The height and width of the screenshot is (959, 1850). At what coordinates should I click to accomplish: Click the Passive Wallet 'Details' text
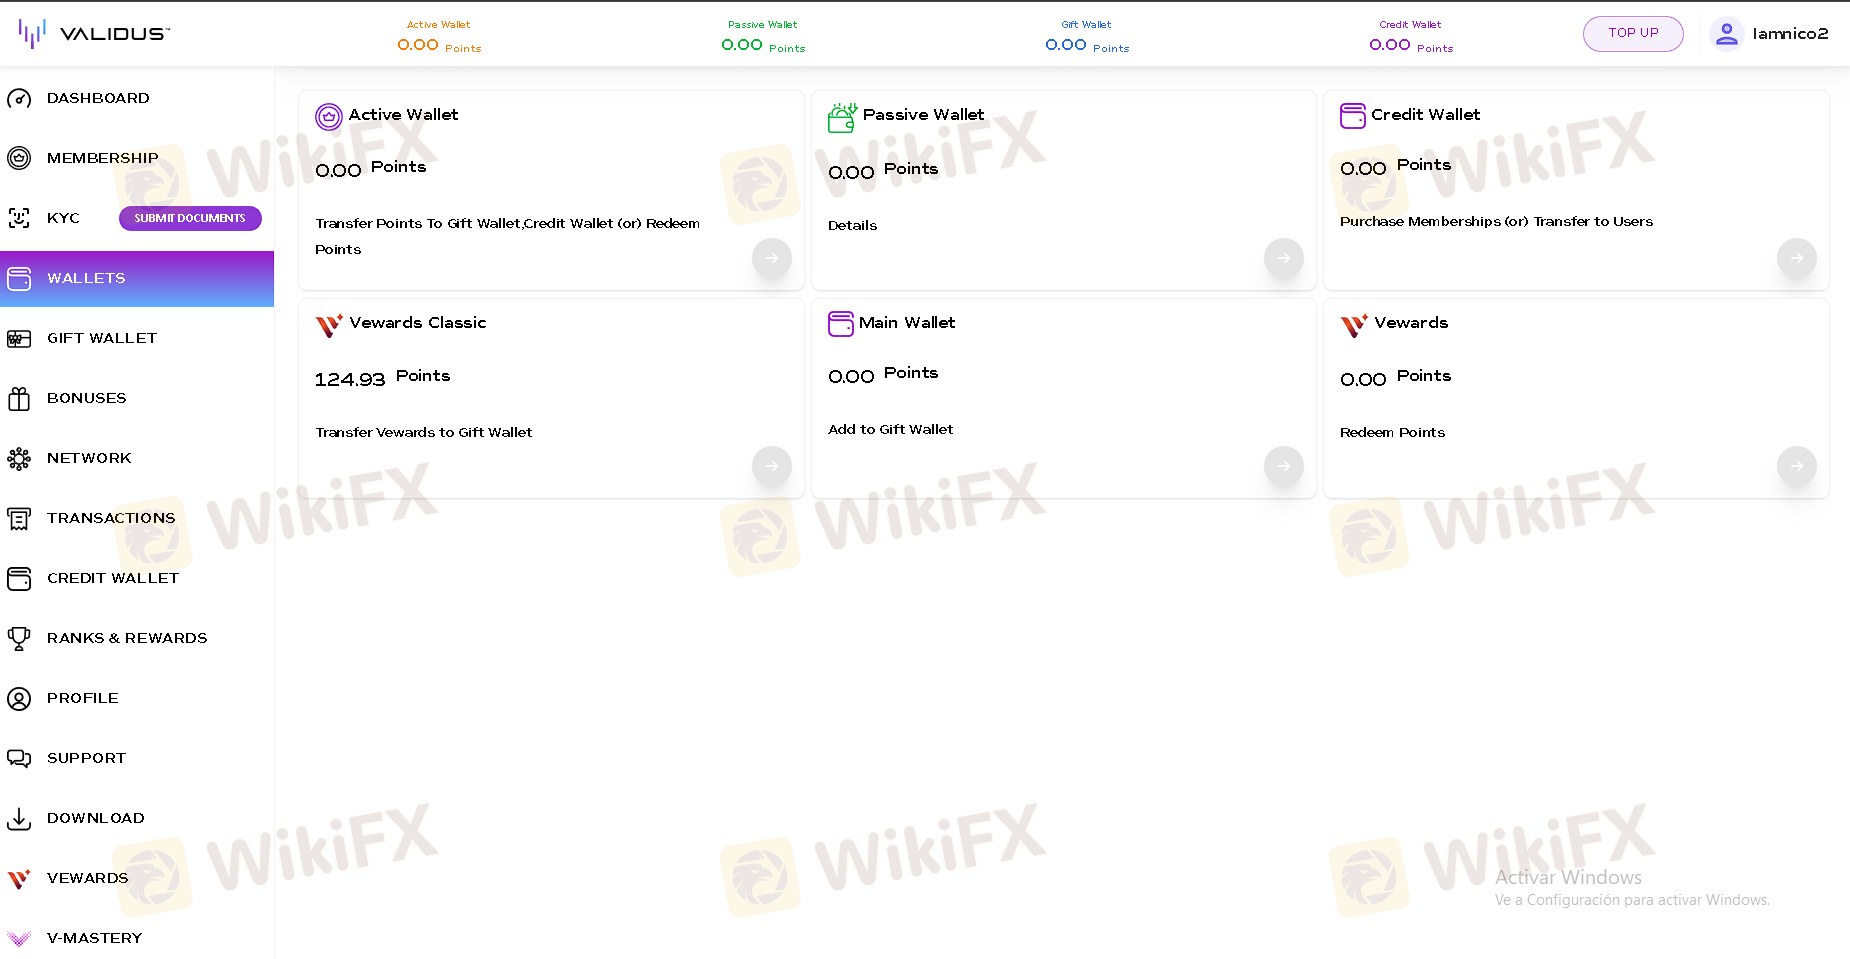click(852, 225)
